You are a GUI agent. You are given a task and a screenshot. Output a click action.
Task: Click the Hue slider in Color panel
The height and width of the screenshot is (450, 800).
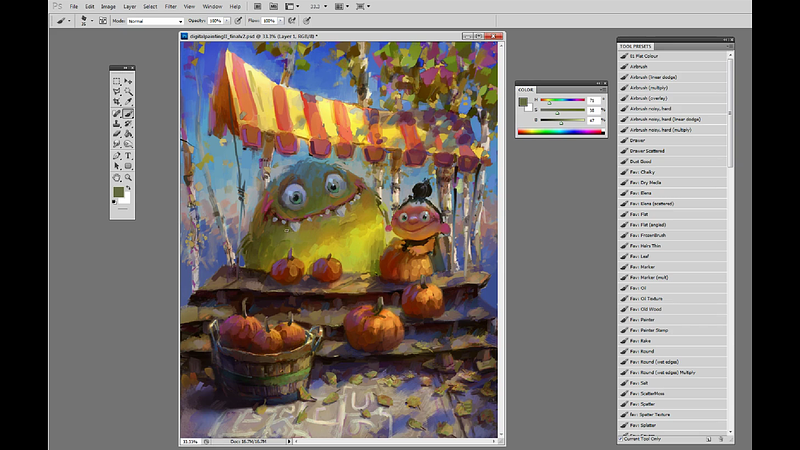click(564, 101)
